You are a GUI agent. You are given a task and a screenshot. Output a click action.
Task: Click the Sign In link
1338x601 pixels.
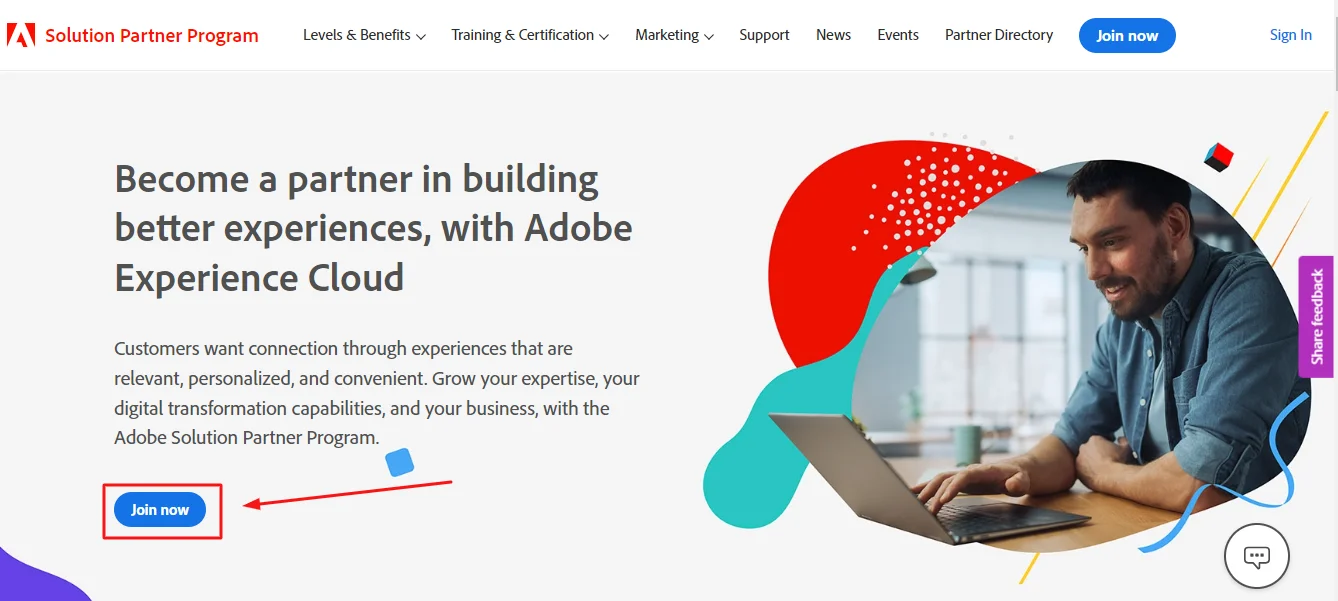pyautogui.click(x=1290, y=34)
